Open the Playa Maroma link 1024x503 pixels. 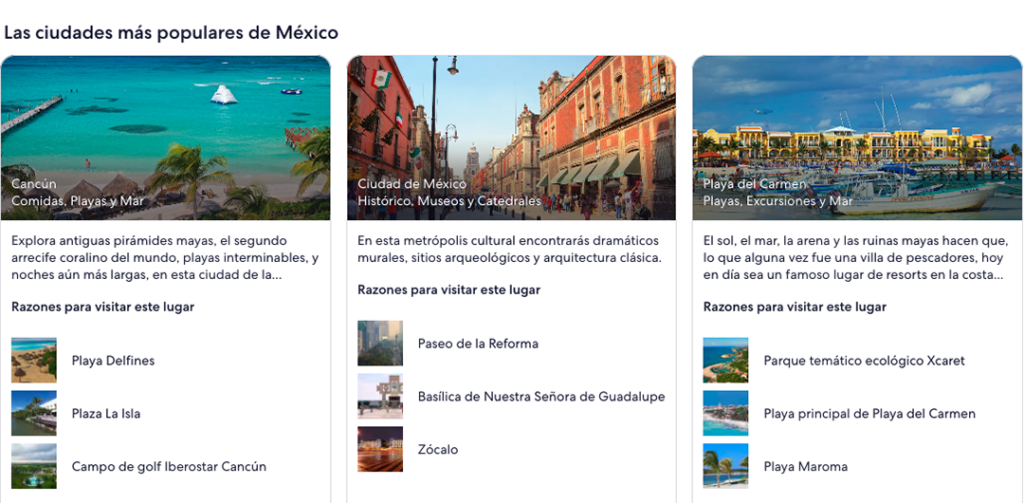[x=806, y=466]
